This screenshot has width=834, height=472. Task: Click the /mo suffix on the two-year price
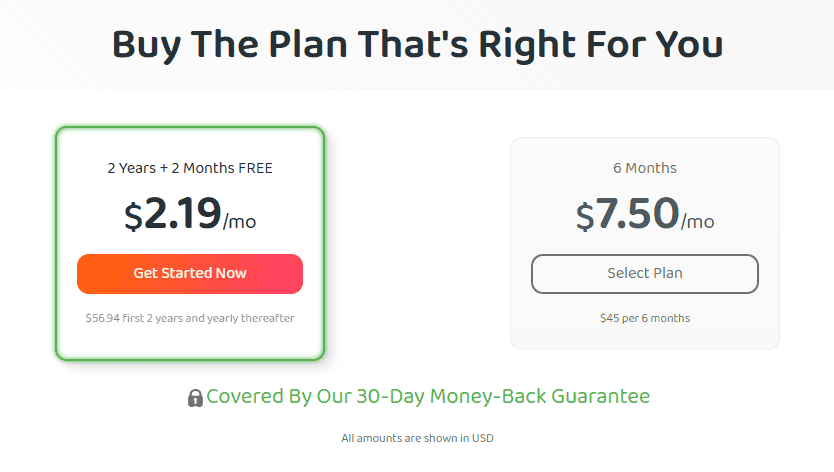239,221
